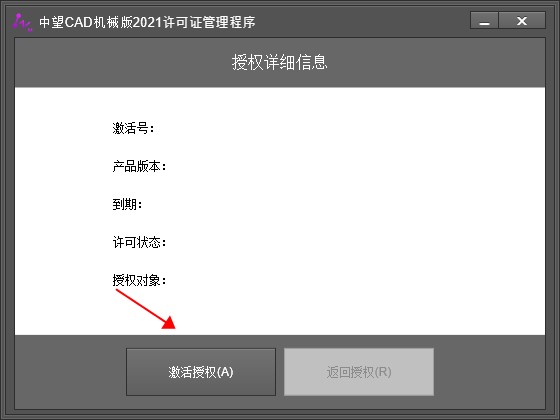Click the 激活授权(A) button
The height and width of the screenshot is (420, 560).
pyautogui.click(x=201, y=372)
